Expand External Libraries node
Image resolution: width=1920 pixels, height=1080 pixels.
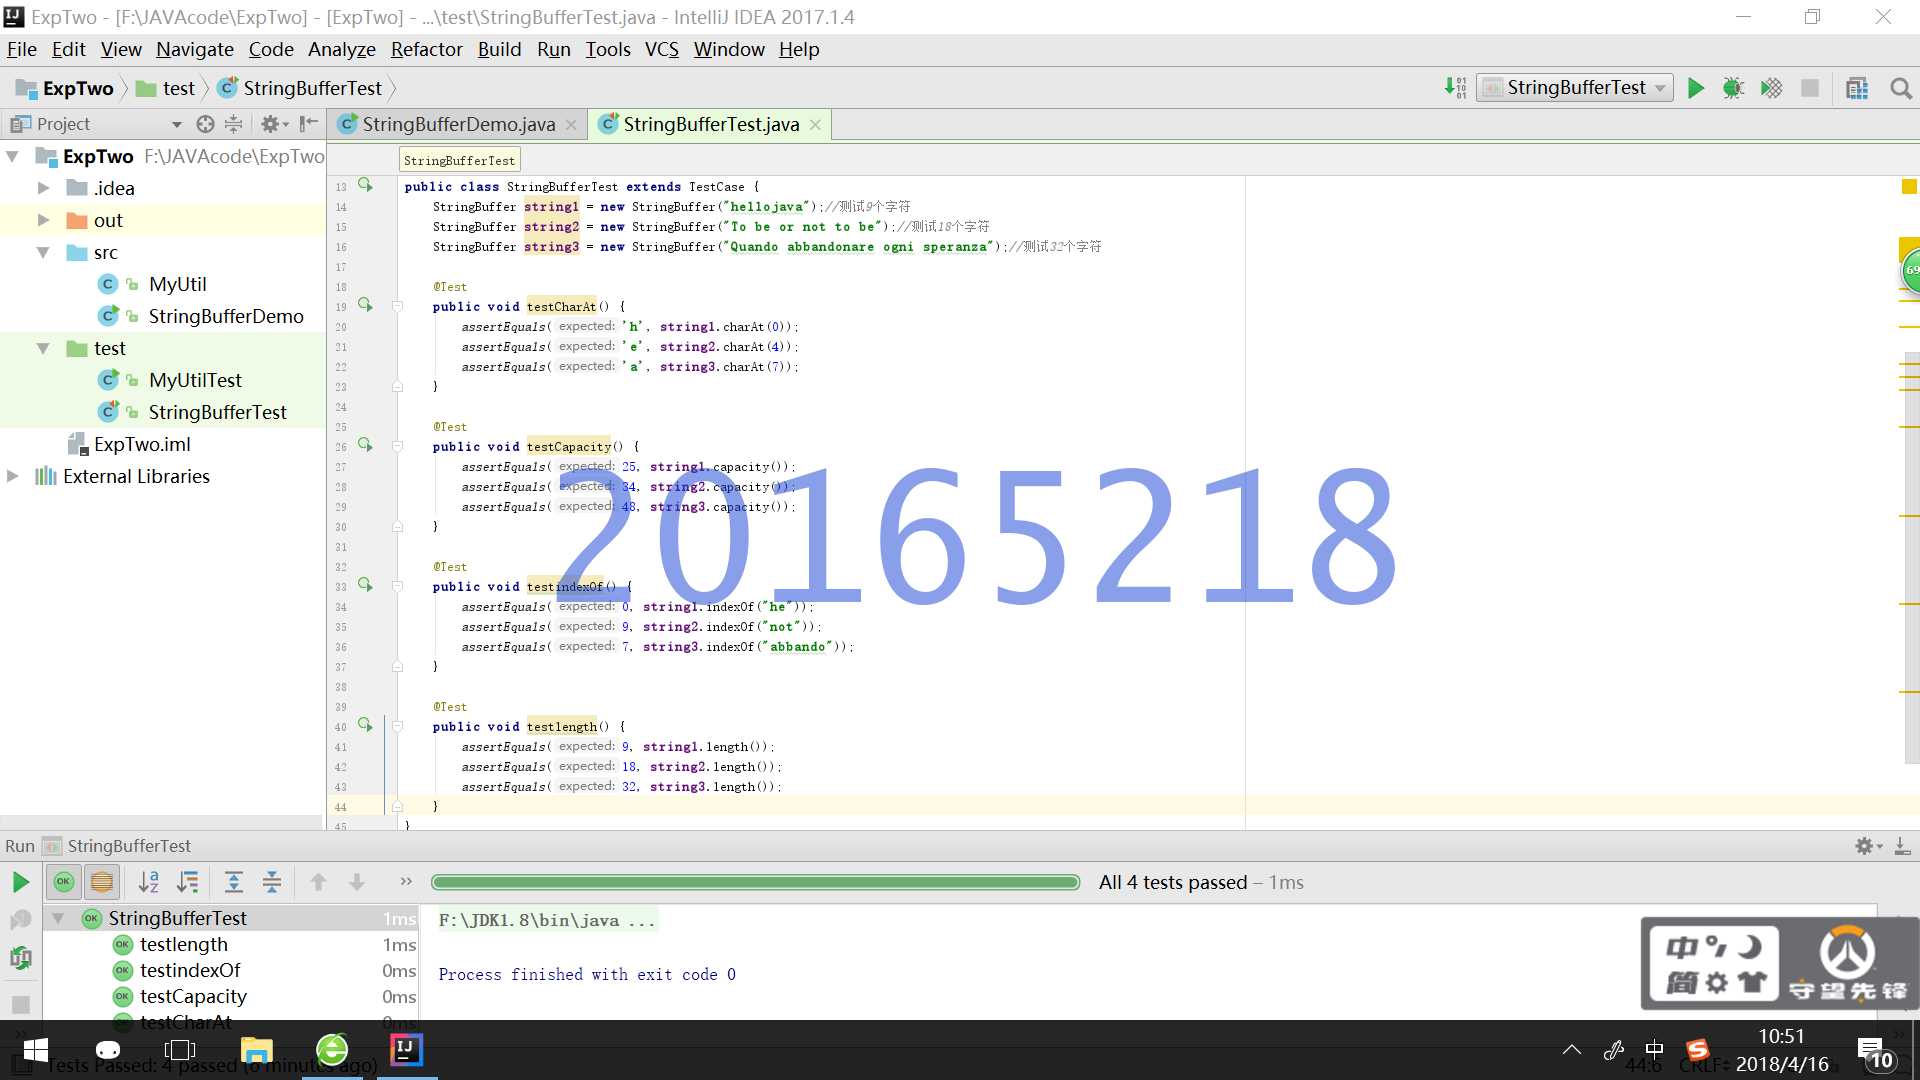[13, 476]
